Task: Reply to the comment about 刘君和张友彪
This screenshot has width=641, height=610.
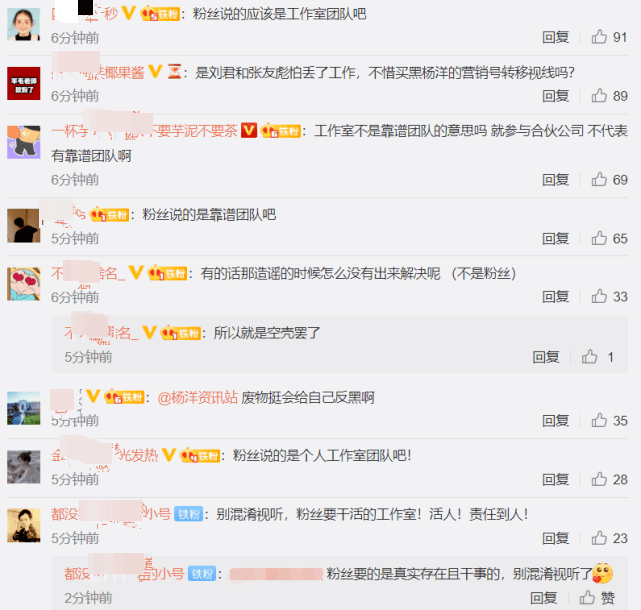Action: point(556,96)
